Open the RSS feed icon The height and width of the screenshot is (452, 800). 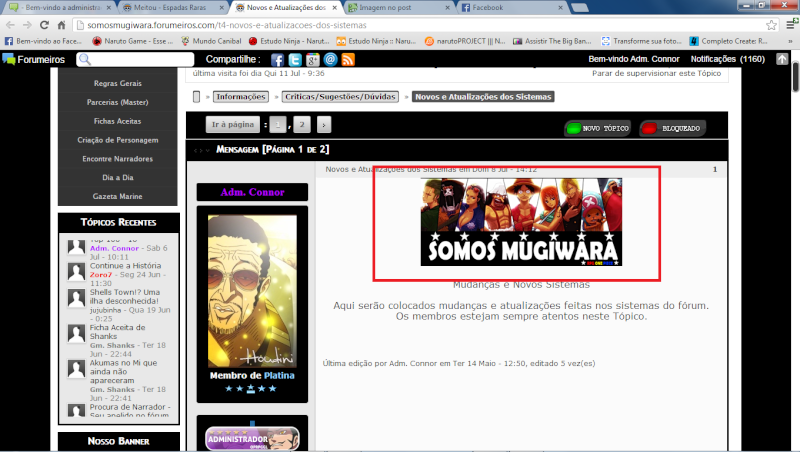pos(348,60)
